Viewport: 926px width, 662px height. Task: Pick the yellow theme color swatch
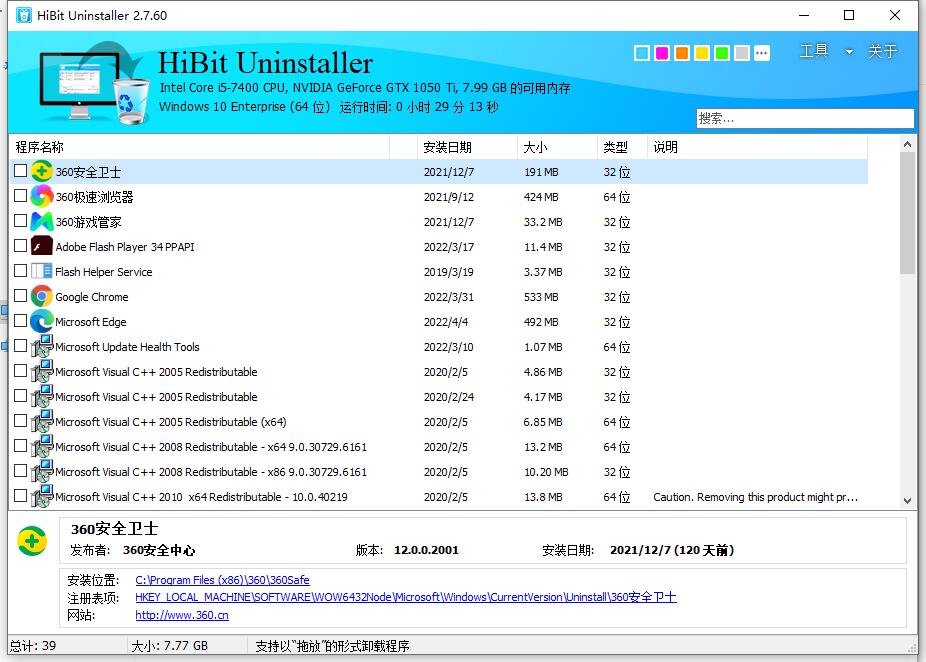point(702,53)
